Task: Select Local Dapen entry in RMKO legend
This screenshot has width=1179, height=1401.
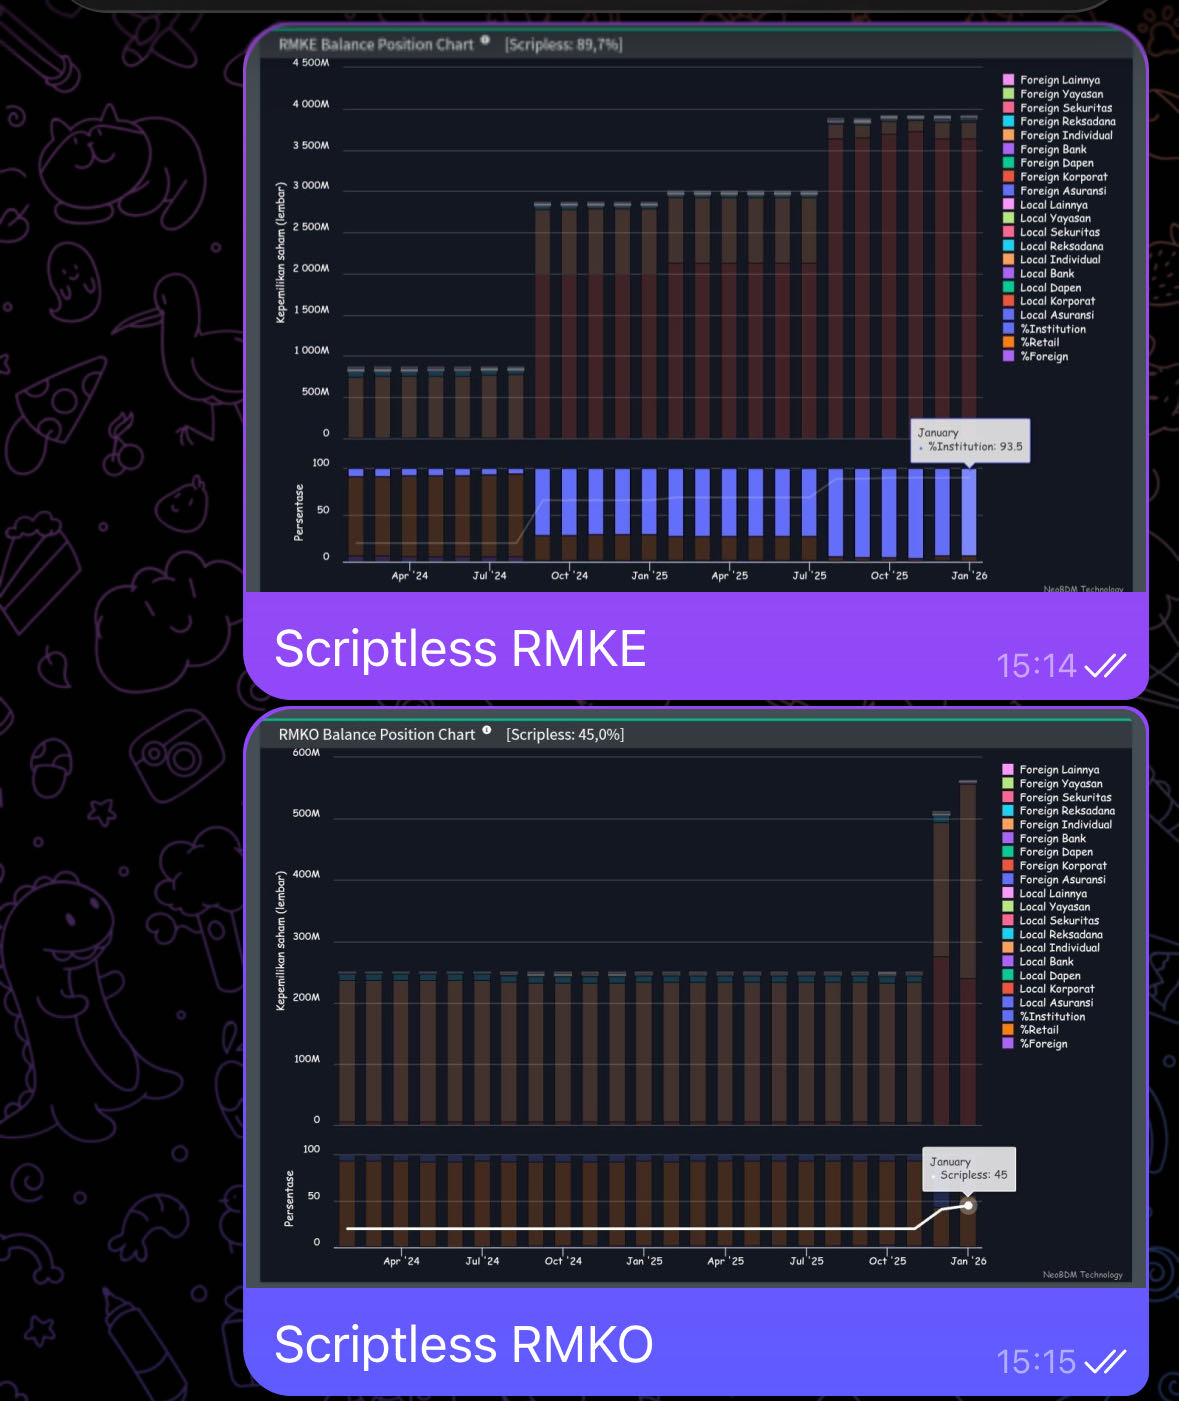Action: [1042, 976]
